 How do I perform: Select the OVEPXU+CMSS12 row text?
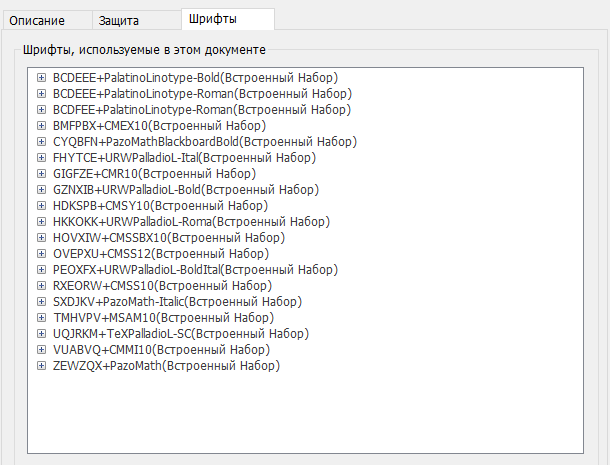point(161,254)
